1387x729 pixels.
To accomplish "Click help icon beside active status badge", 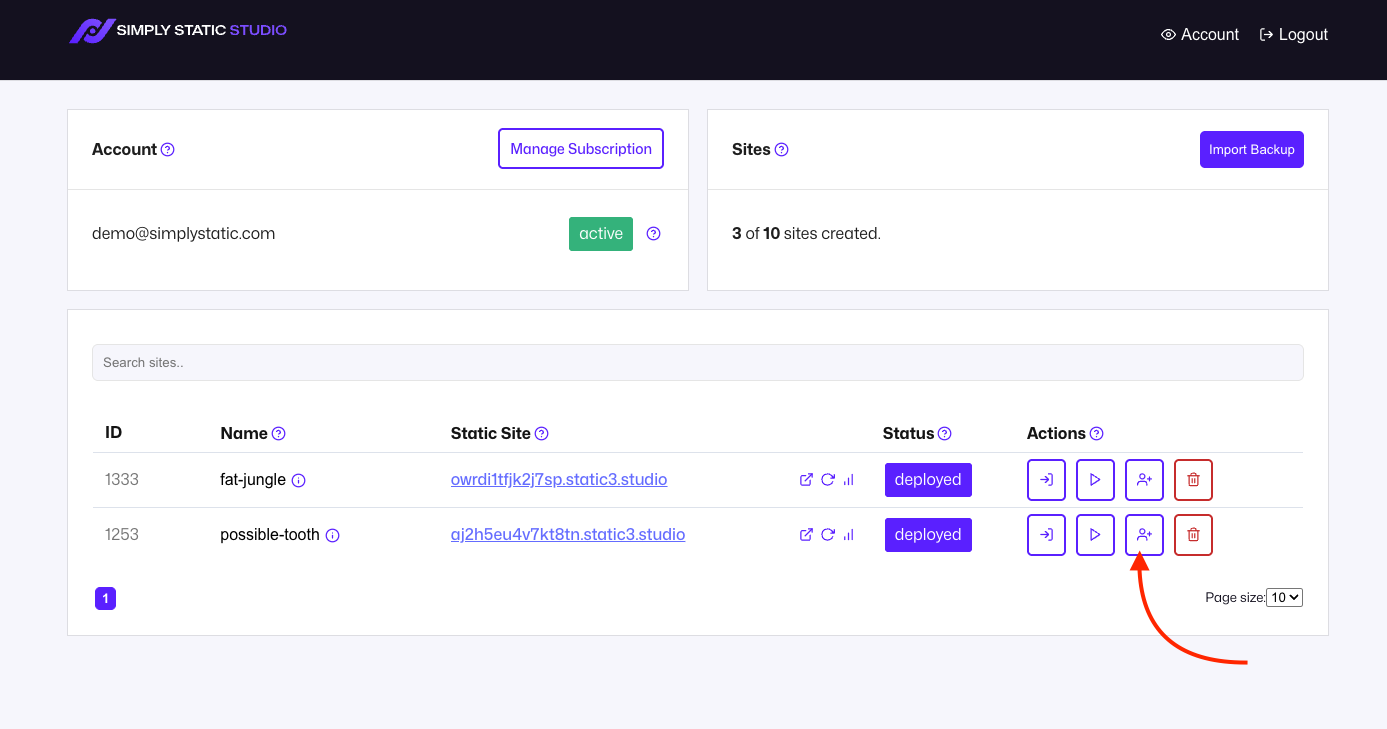I will 654,234.
